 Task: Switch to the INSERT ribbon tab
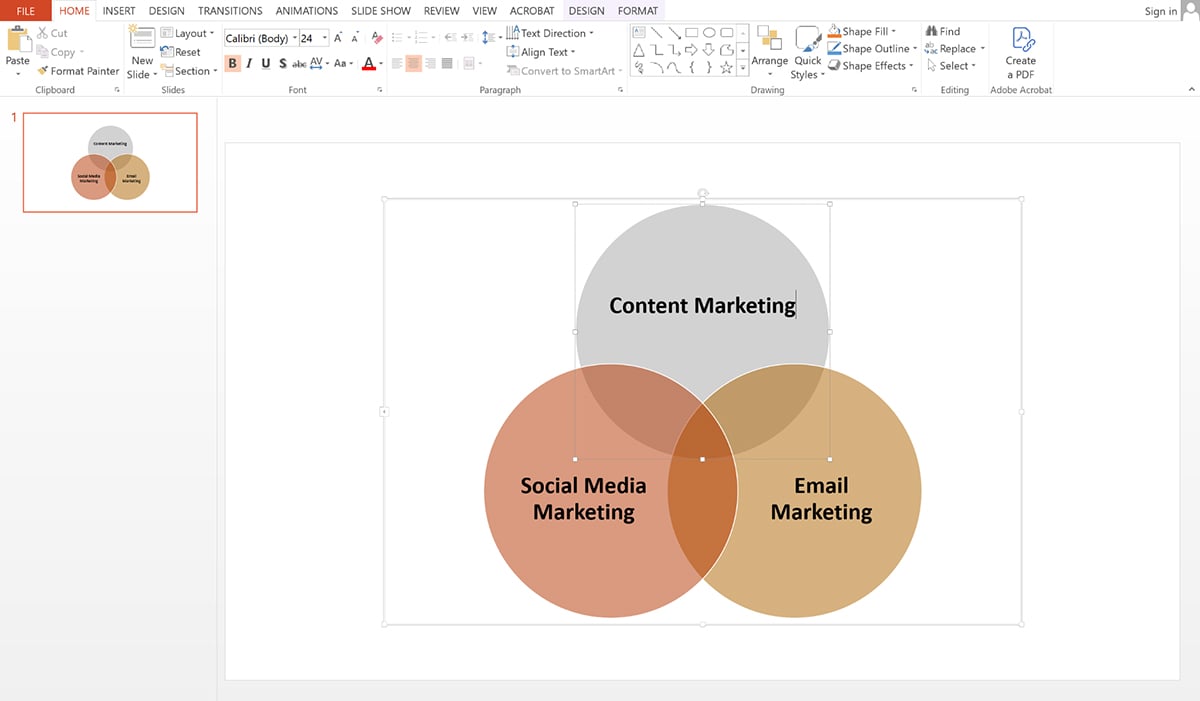119,10
